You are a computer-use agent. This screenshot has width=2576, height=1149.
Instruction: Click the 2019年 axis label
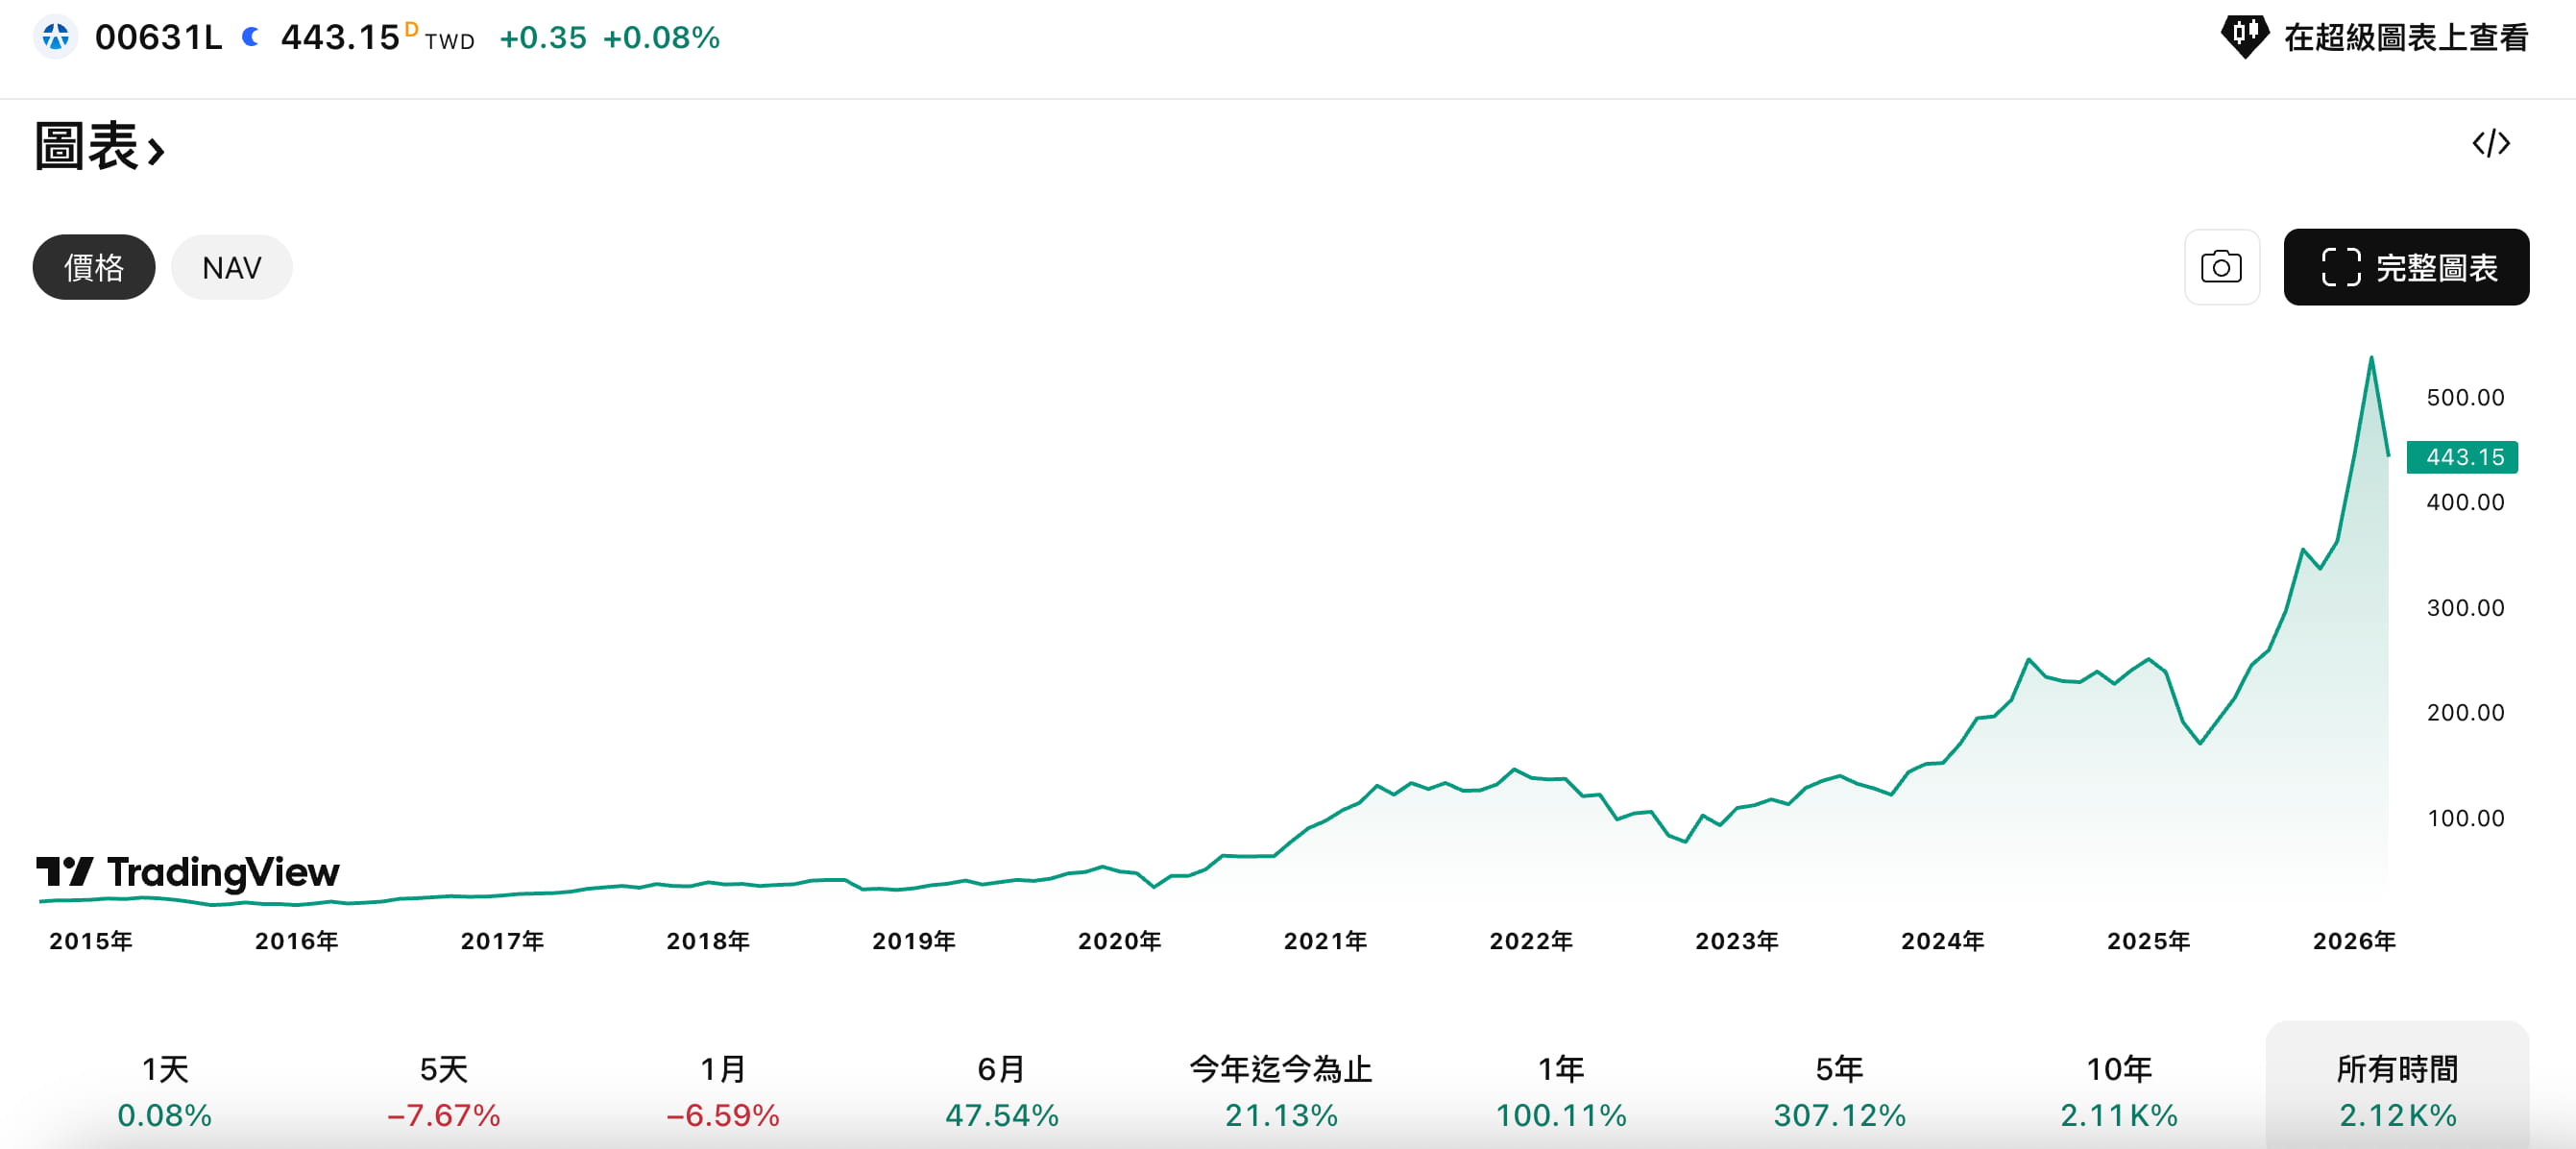(914, 941)
